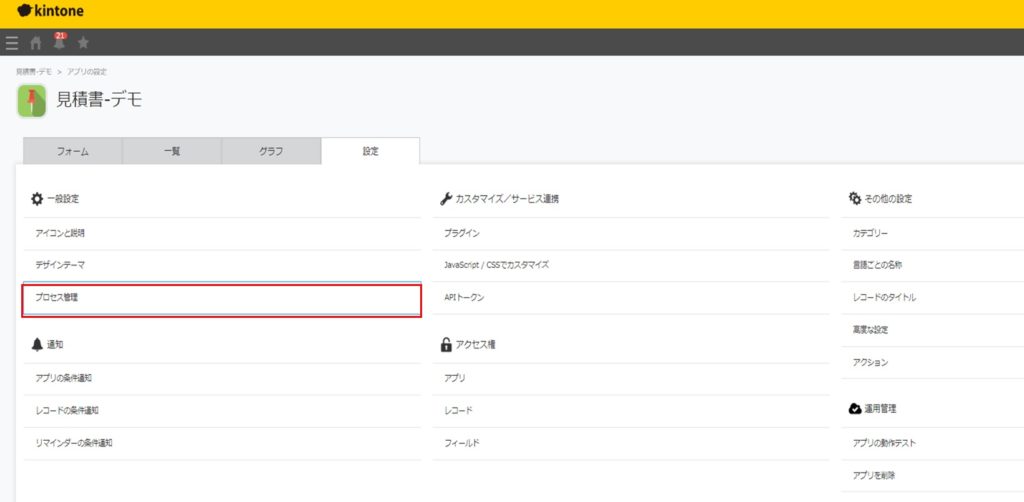1024x502 pixels.
Task: Click the 一般設定 gear icon
Action: [37, 199]
